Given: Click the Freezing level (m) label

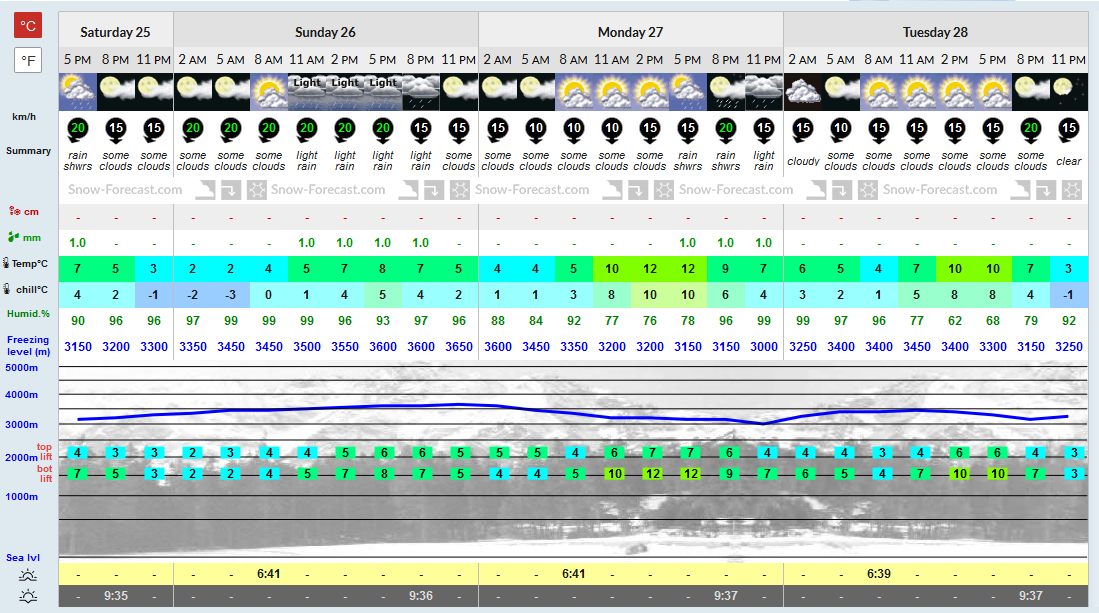Looking at the screenshot, I should (x=28, y=345).
